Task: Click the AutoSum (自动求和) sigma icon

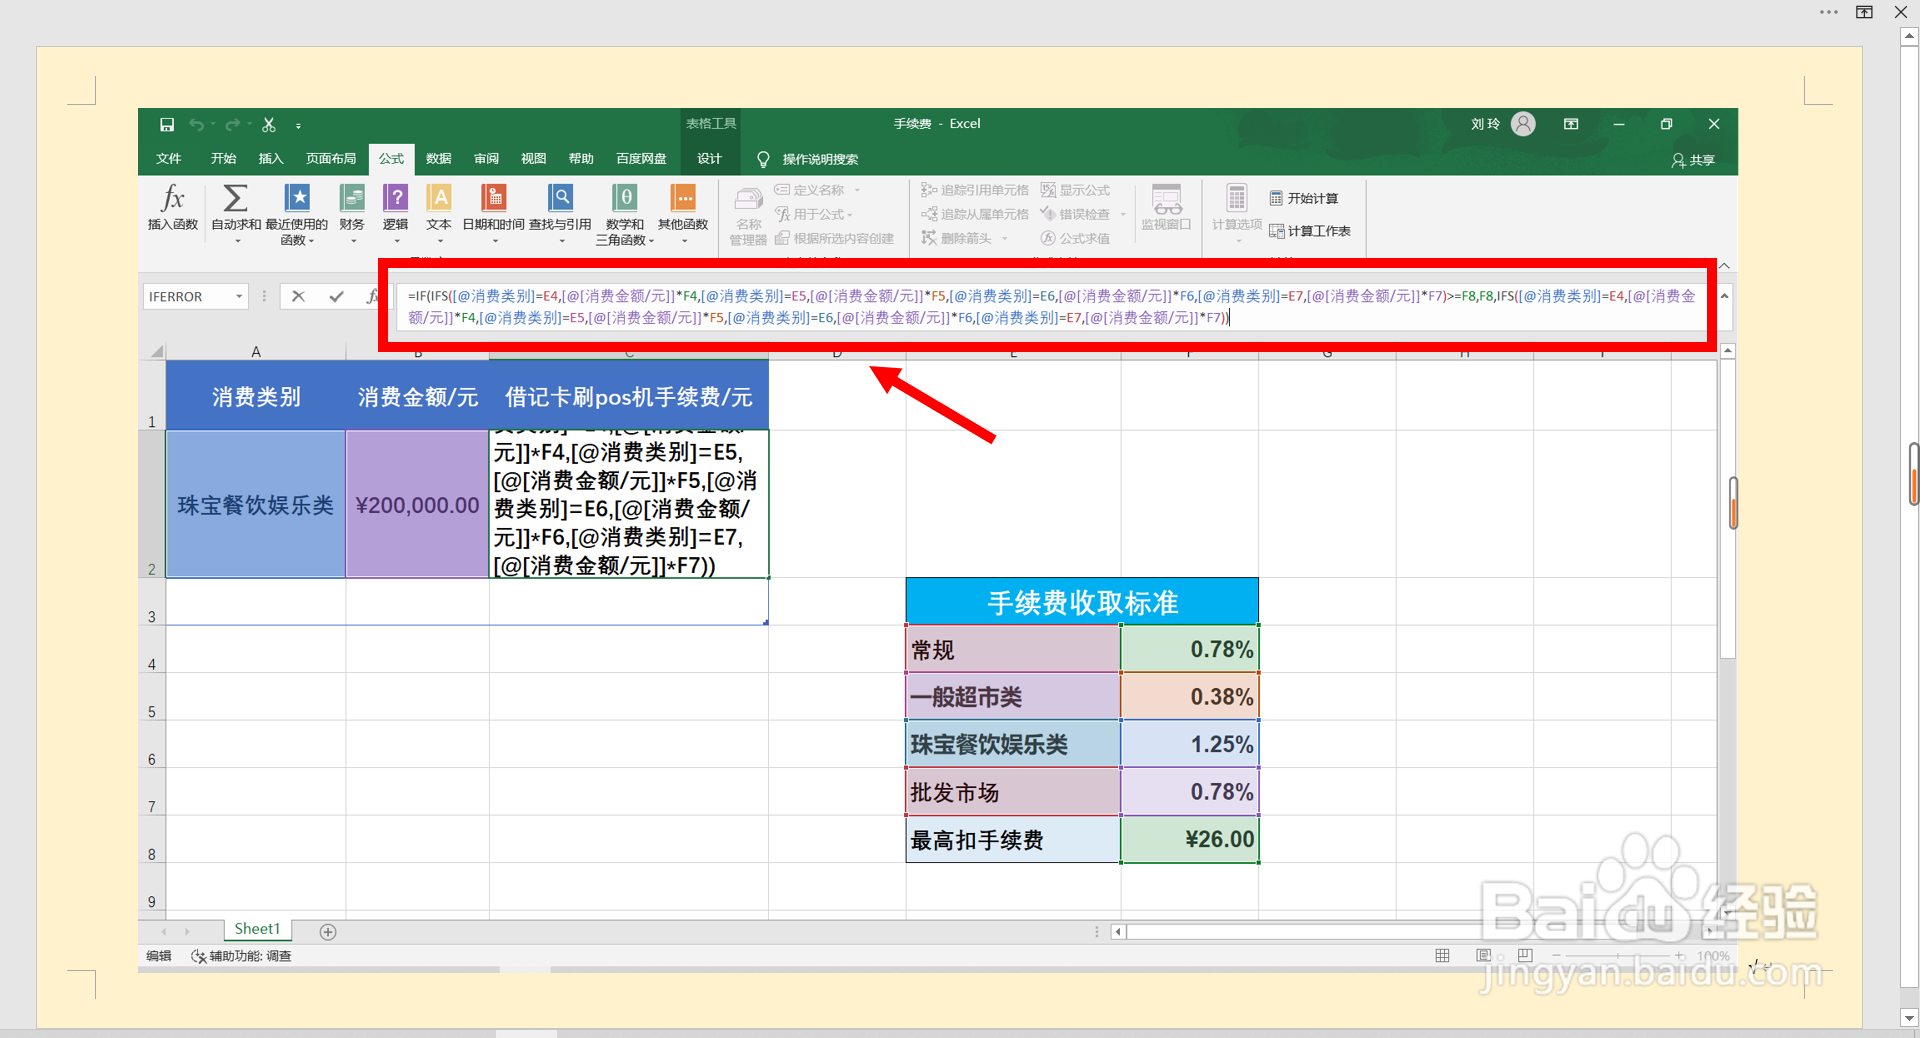Action: [236, 198]
